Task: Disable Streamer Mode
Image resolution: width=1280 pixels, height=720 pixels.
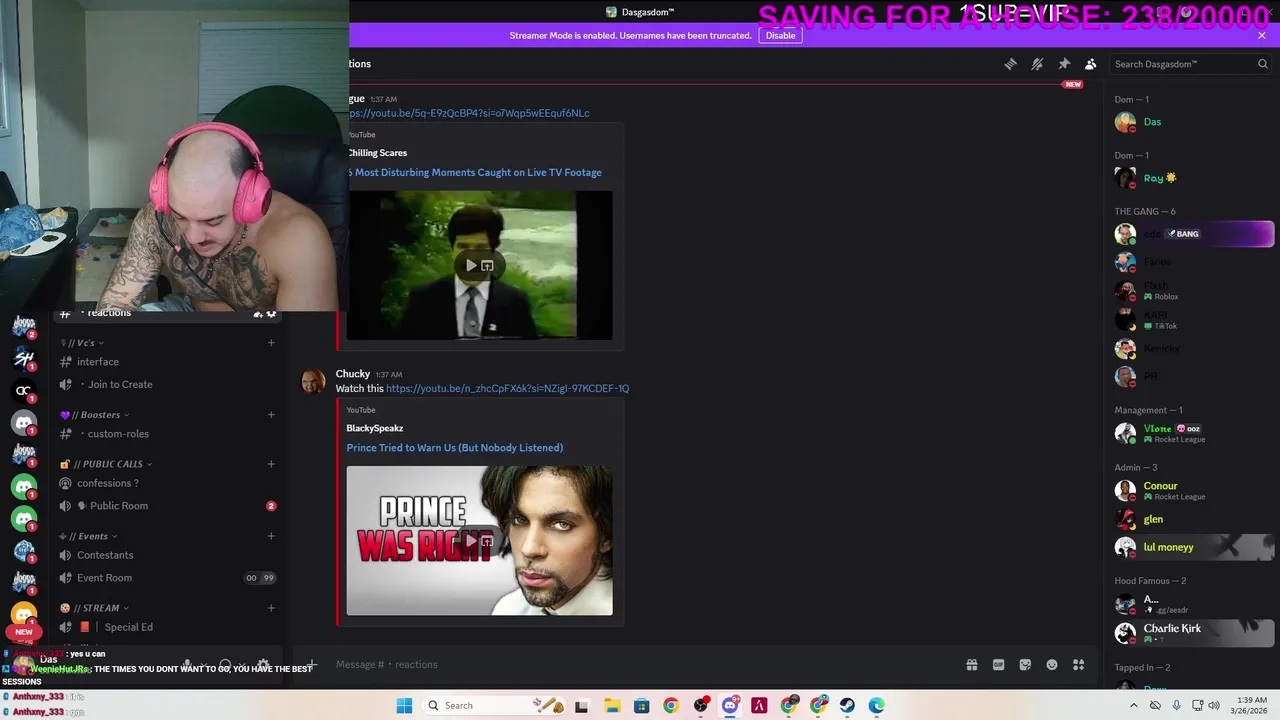Action: tap(780, 35)
